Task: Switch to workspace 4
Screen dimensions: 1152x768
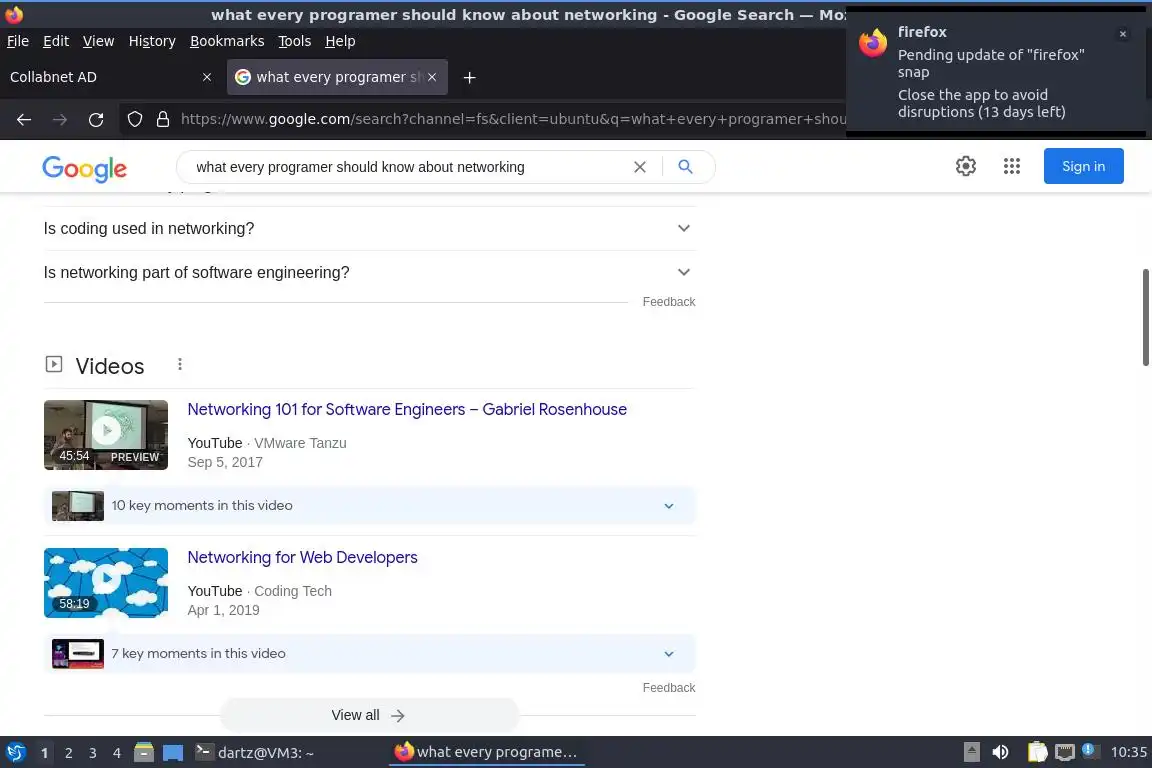Action: click(x=117, y=753)
